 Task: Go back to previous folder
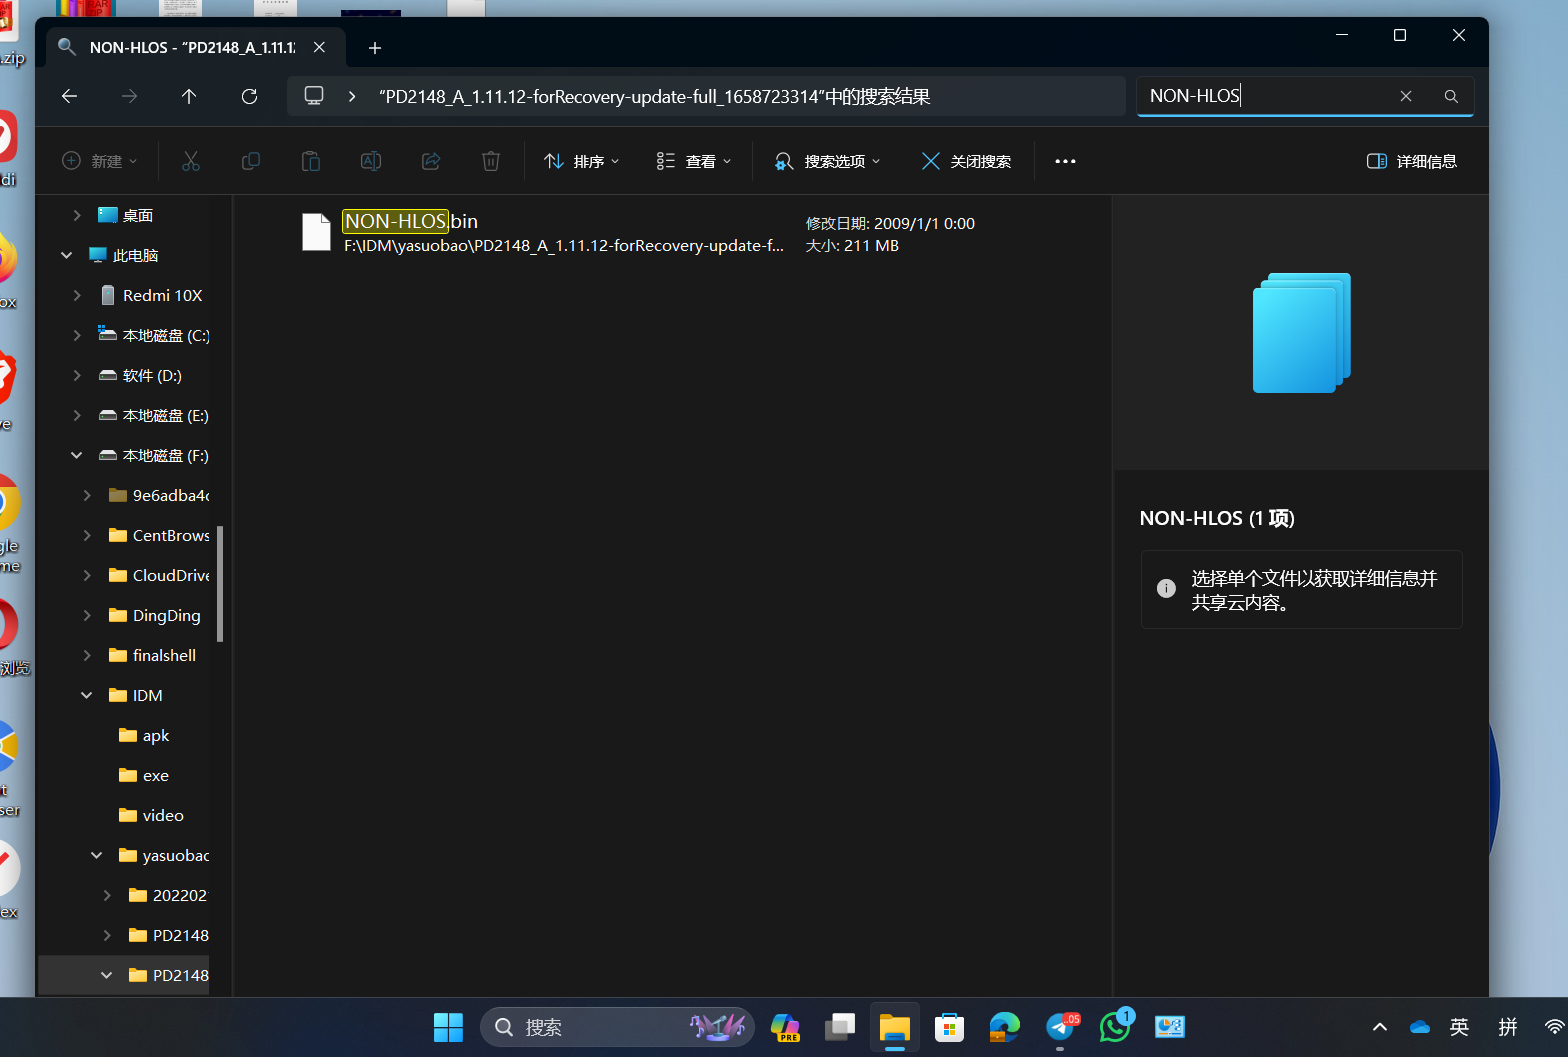point(69,96)
